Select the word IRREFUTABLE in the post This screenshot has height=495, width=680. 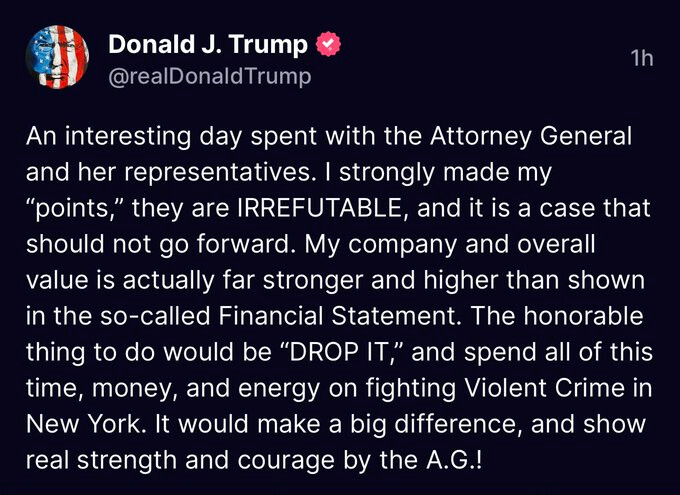(321, 208)
